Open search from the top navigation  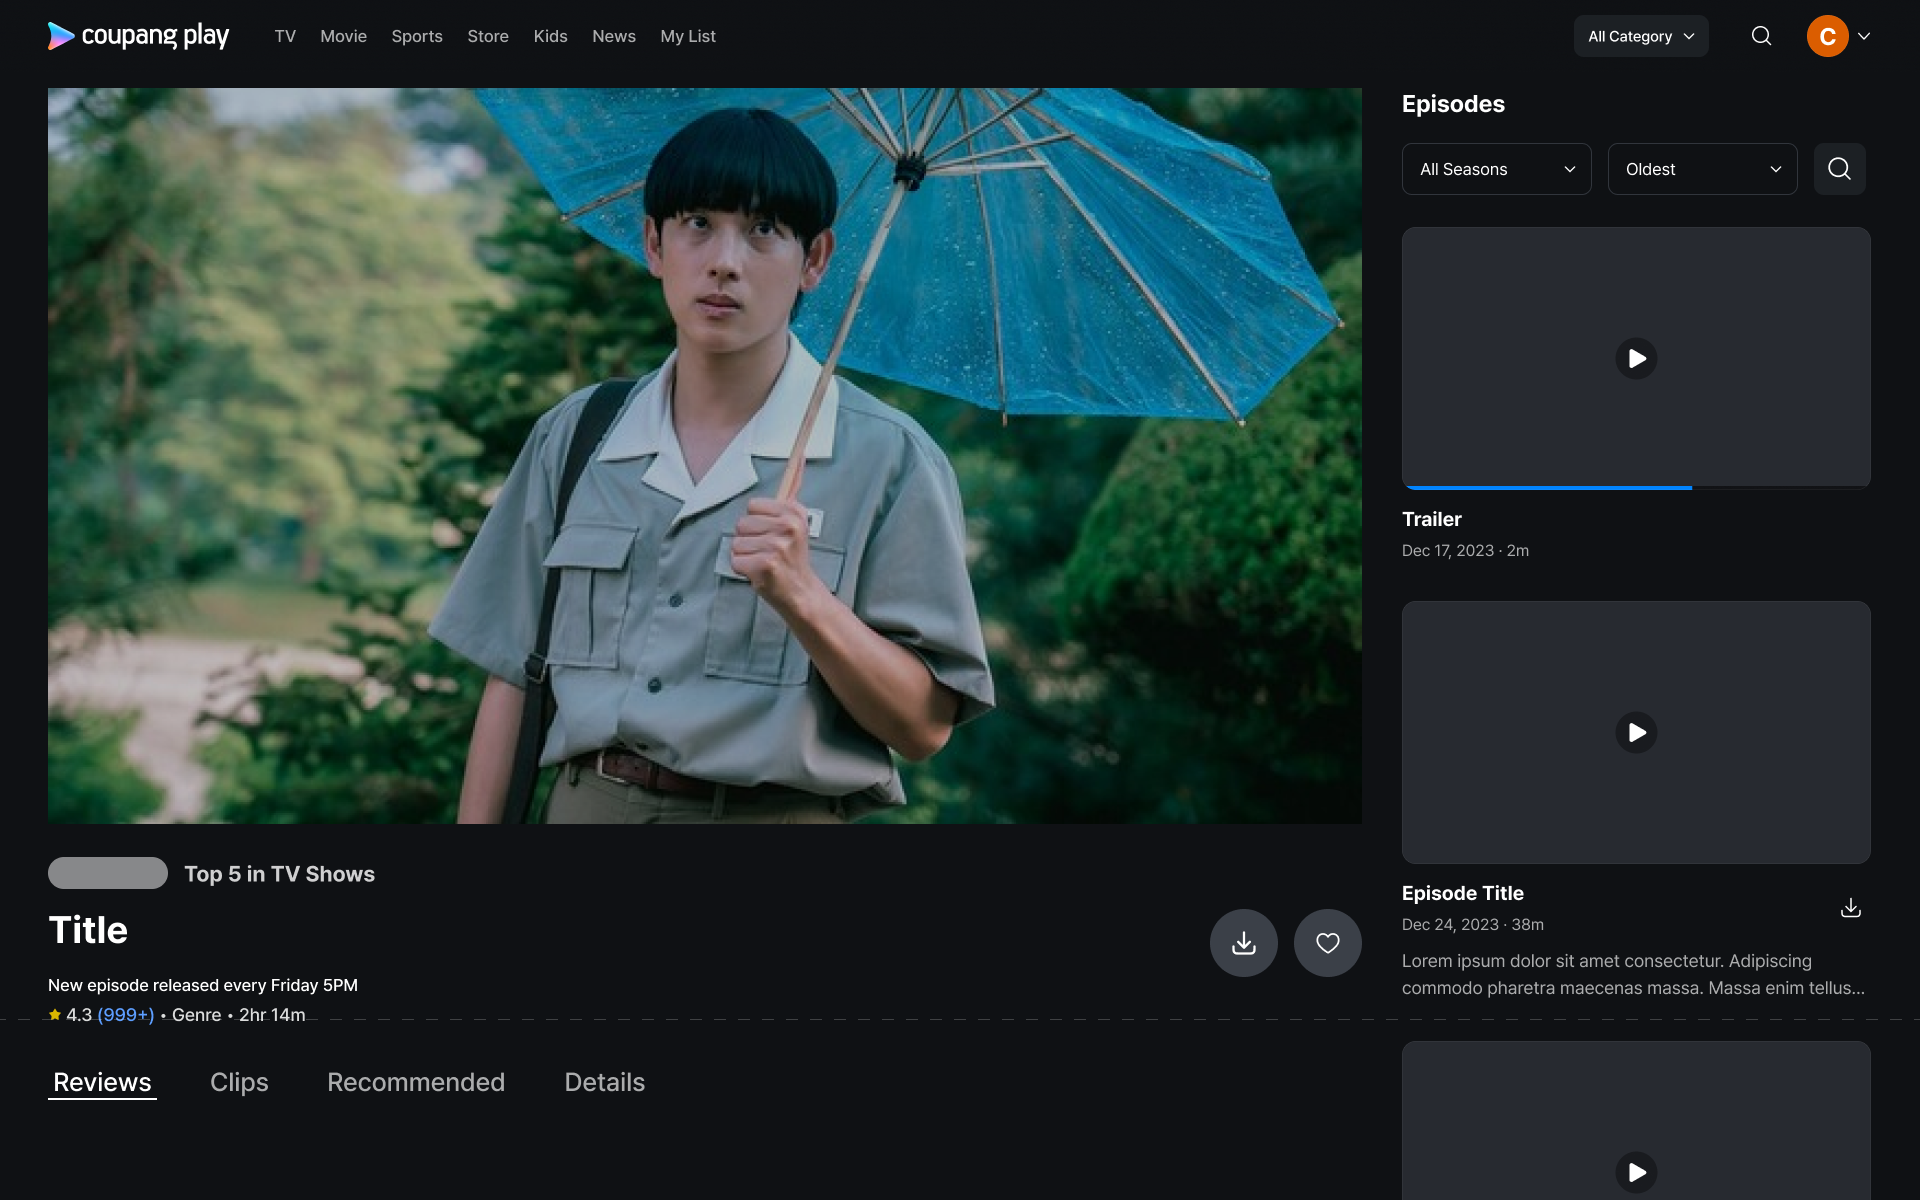pos(1761,36)
